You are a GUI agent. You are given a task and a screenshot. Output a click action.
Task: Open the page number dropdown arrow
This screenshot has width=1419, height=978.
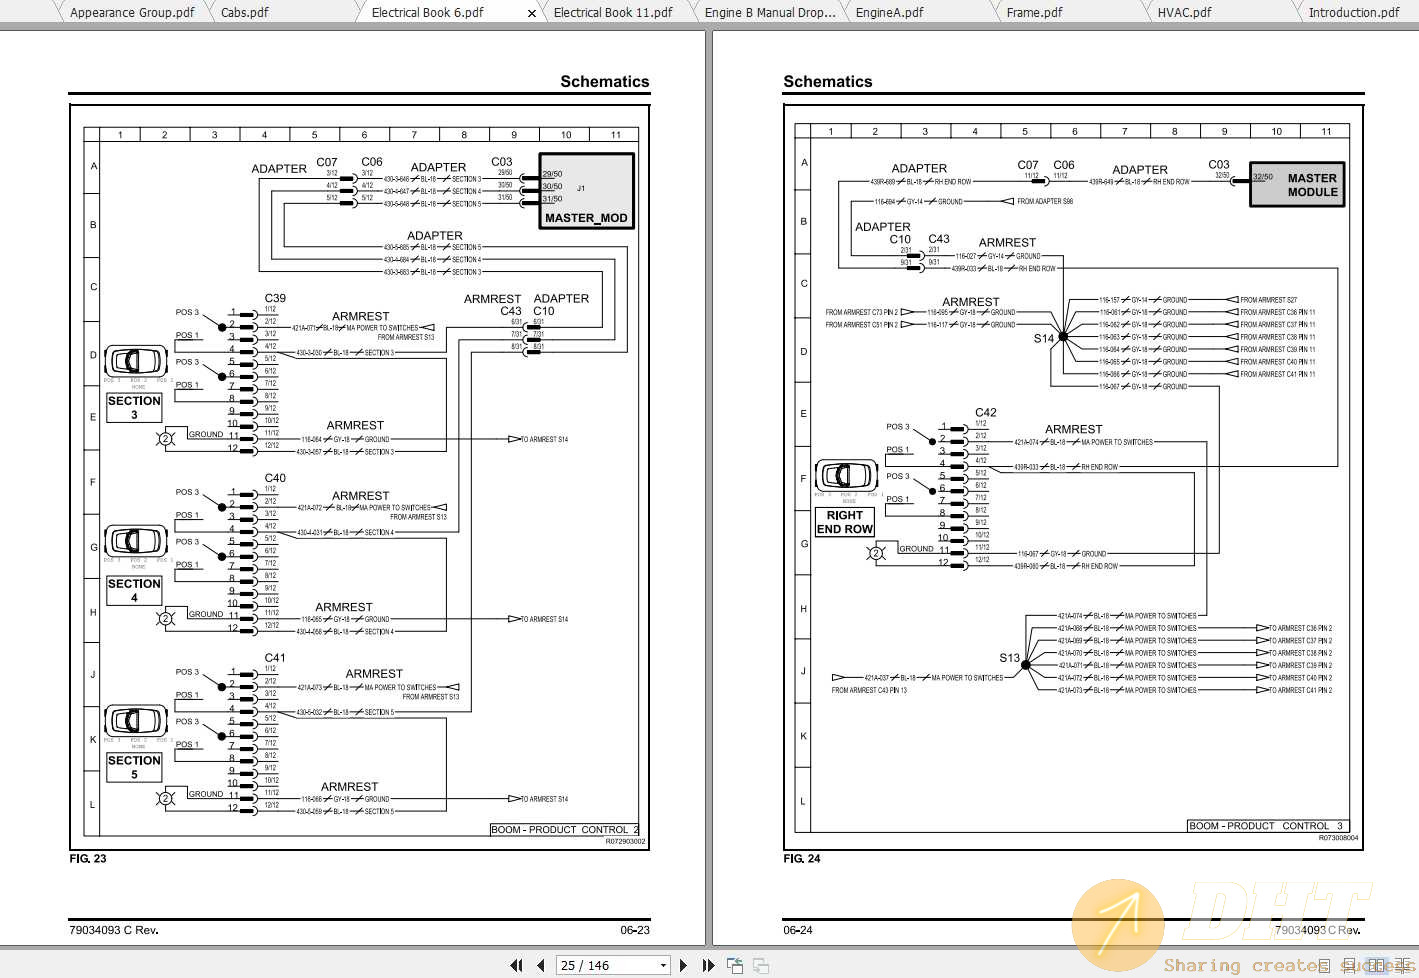[x=663, y=965]
